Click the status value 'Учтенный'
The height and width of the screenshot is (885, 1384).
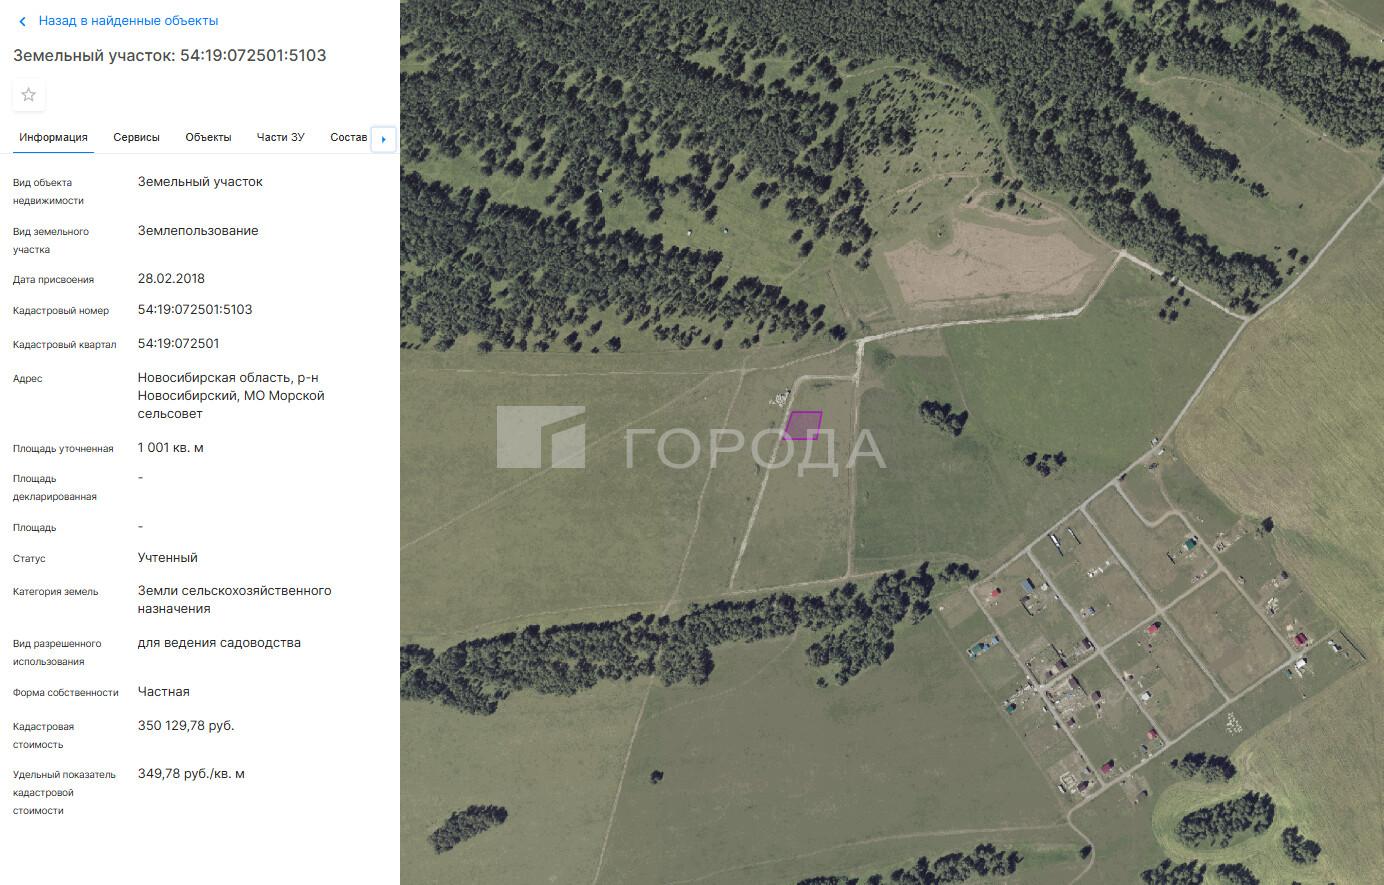pyautogui.click(x=167, y=558)
